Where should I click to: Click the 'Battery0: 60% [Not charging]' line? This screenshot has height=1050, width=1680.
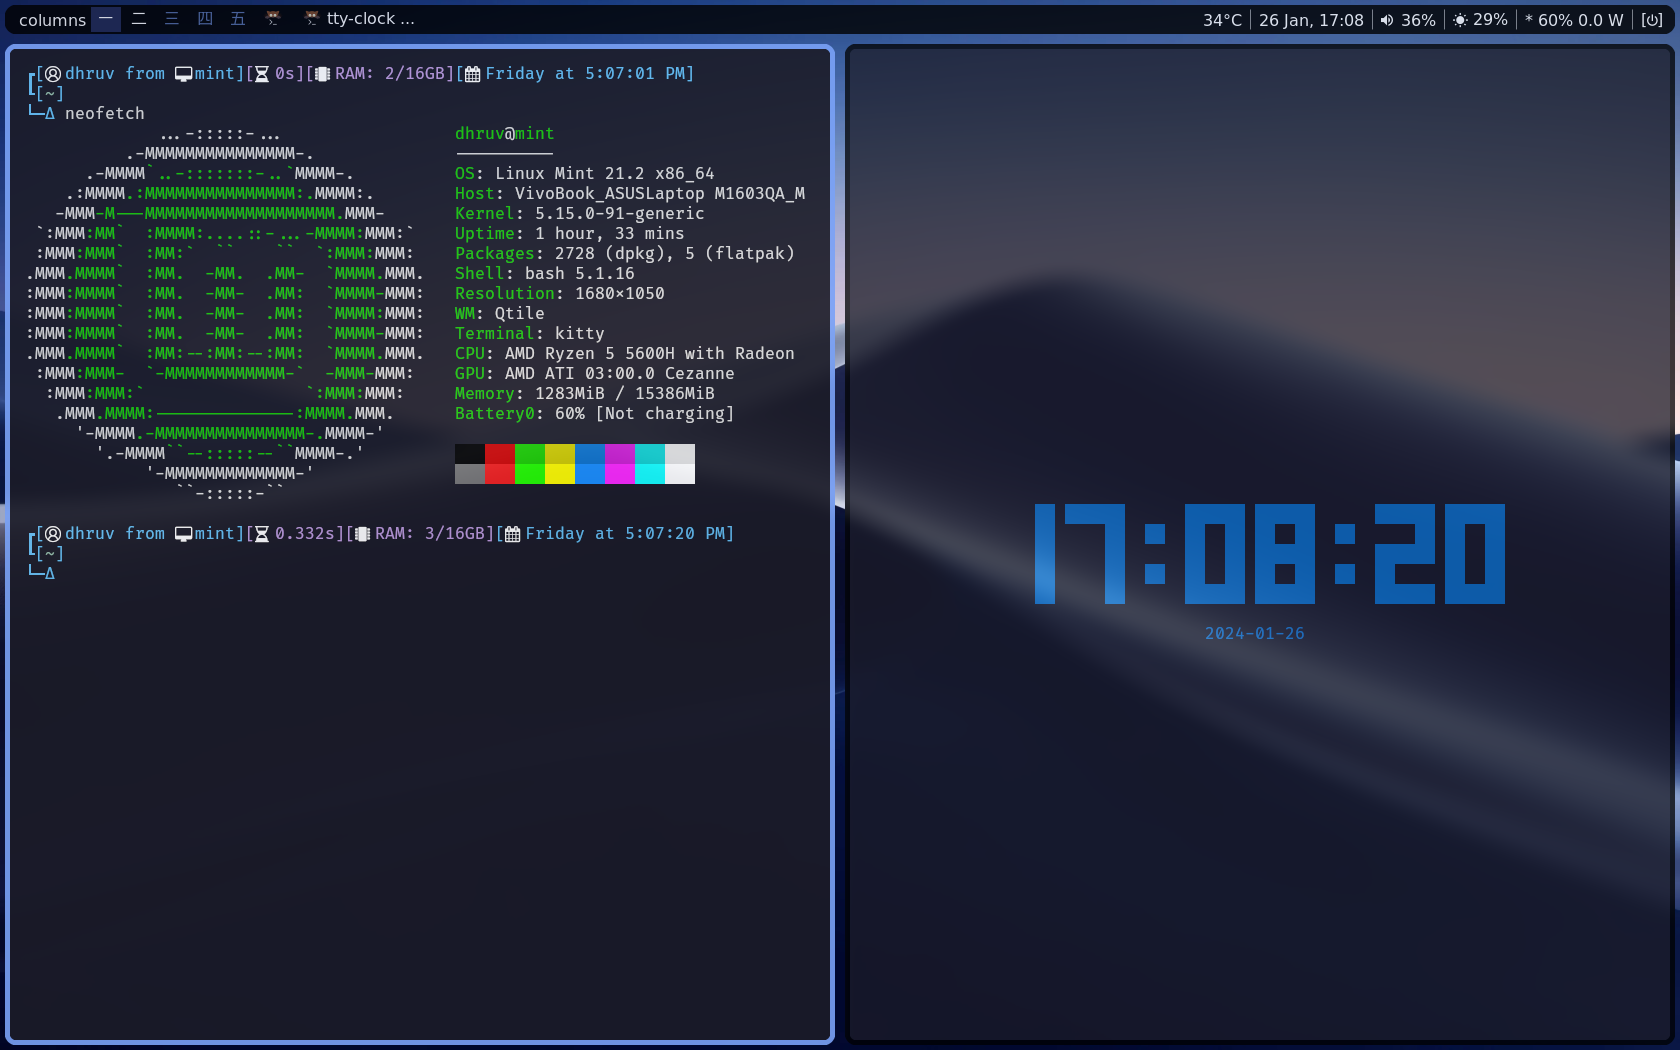(x=595, y=413)
